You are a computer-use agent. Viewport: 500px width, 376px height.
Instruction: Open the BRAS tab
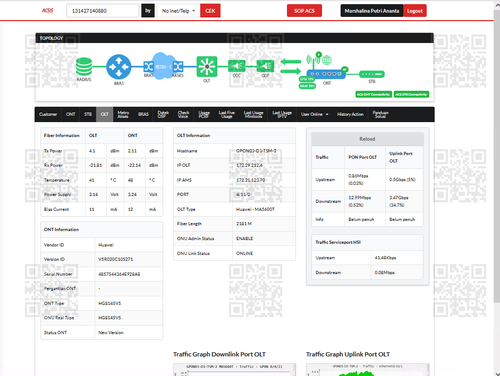click(143, 114)
